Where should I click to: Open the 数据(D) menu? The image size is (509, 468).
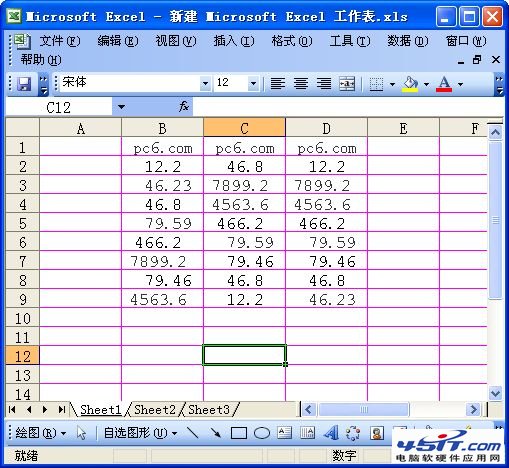click(407, 41)
